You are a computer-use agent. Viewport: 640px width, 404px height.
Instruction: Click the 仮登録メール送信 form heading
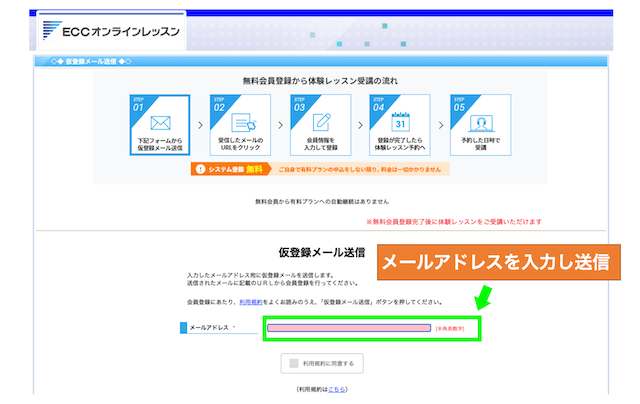coord(322,253)
